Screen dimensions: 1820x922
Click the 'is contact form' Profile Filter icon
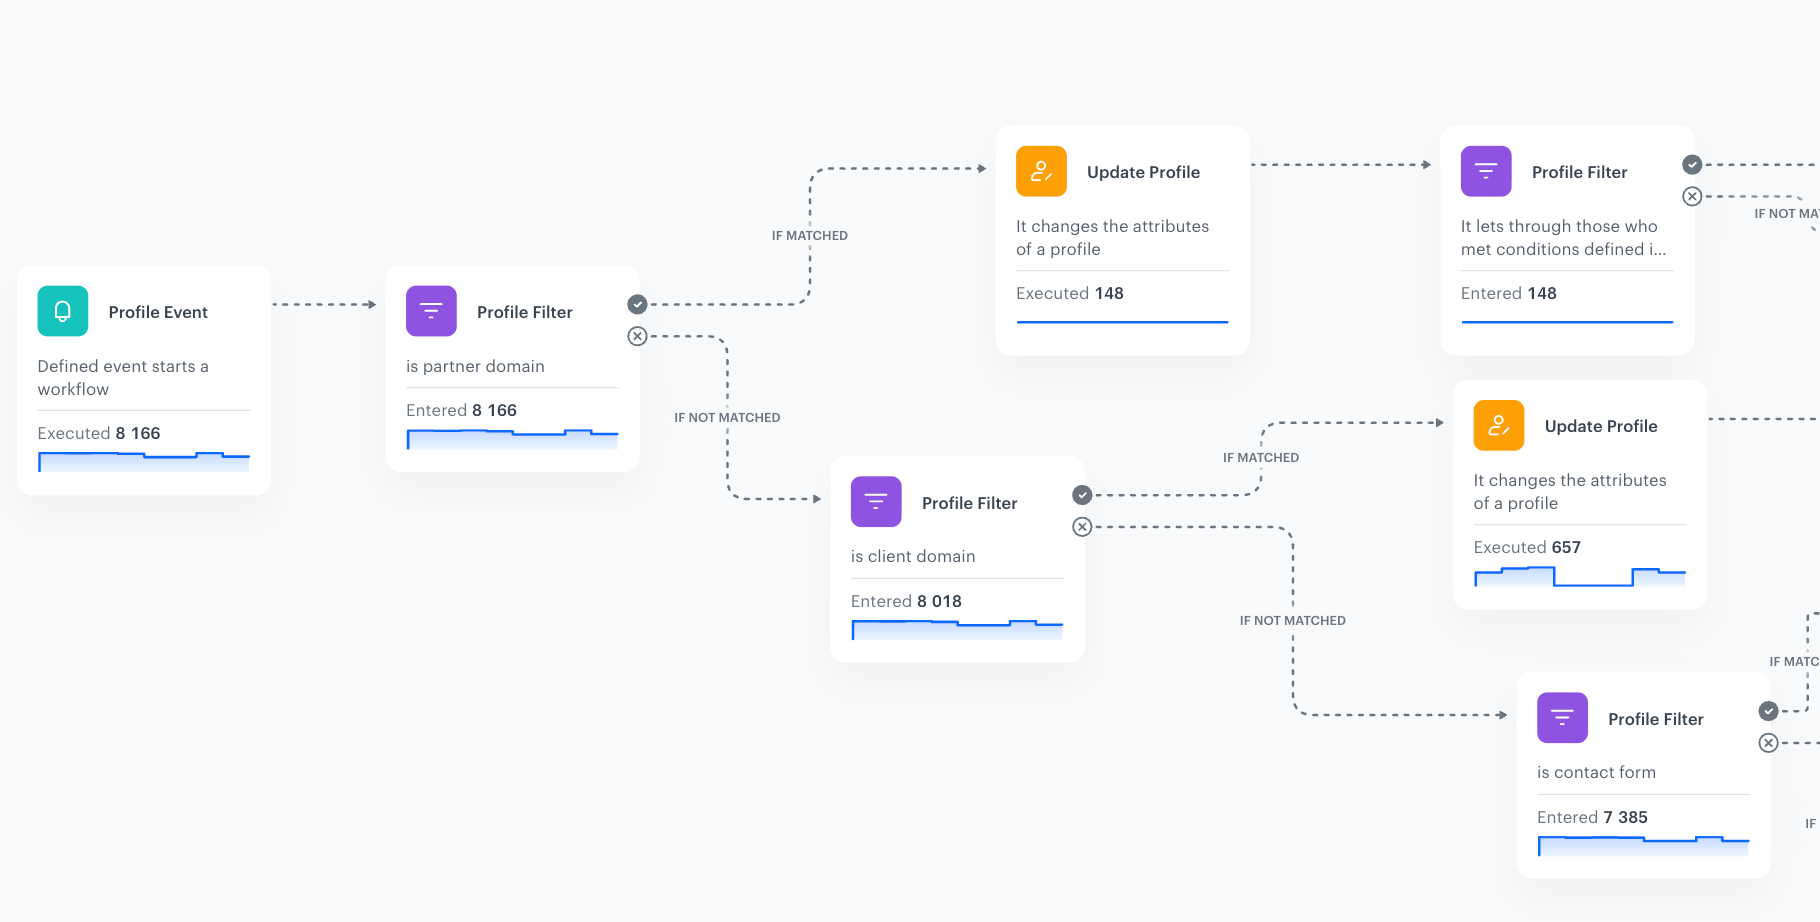[1562, 717]
